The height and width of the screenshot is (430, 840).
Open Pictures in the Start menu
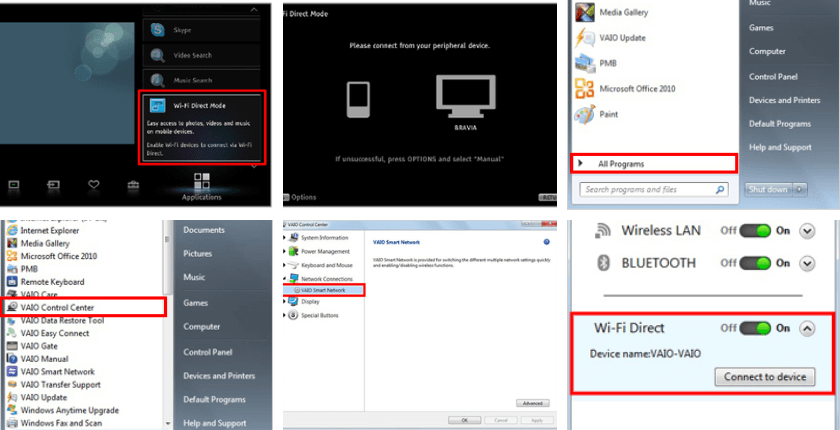pyautogui.click(x=197, y=253)
